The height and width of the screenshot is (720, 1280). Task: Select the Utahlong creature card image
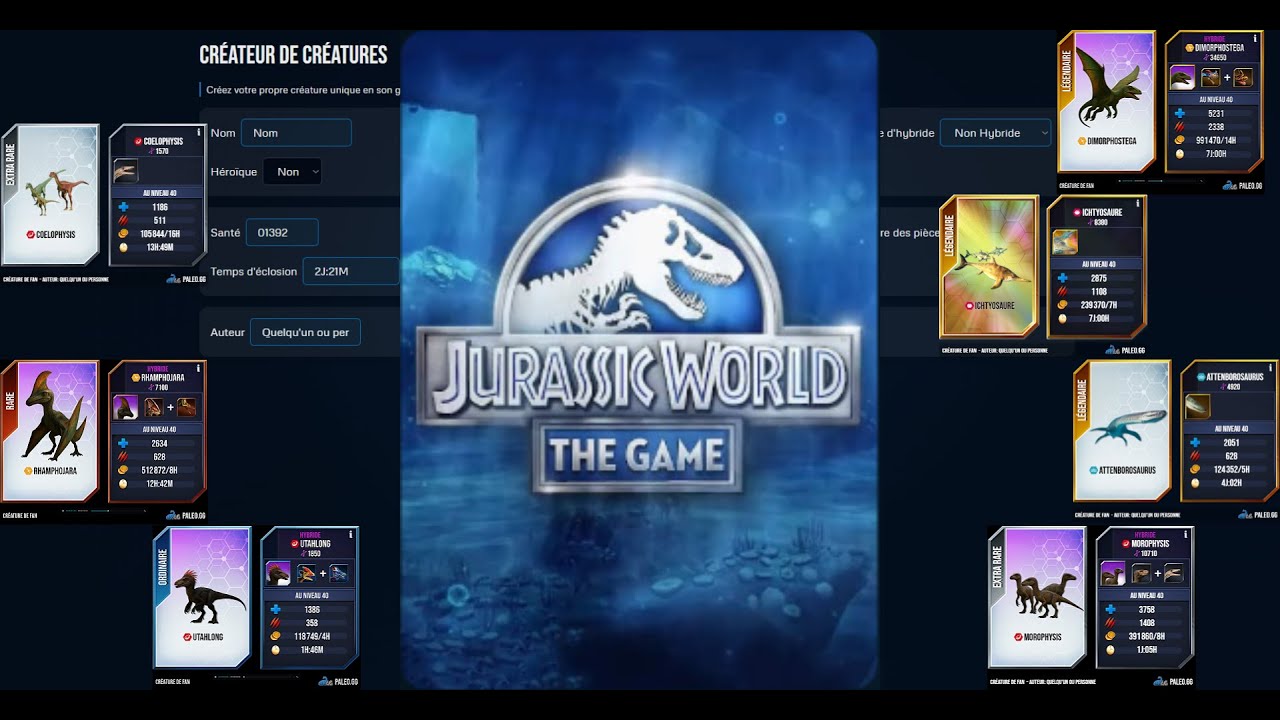click(x=202, y=597)
